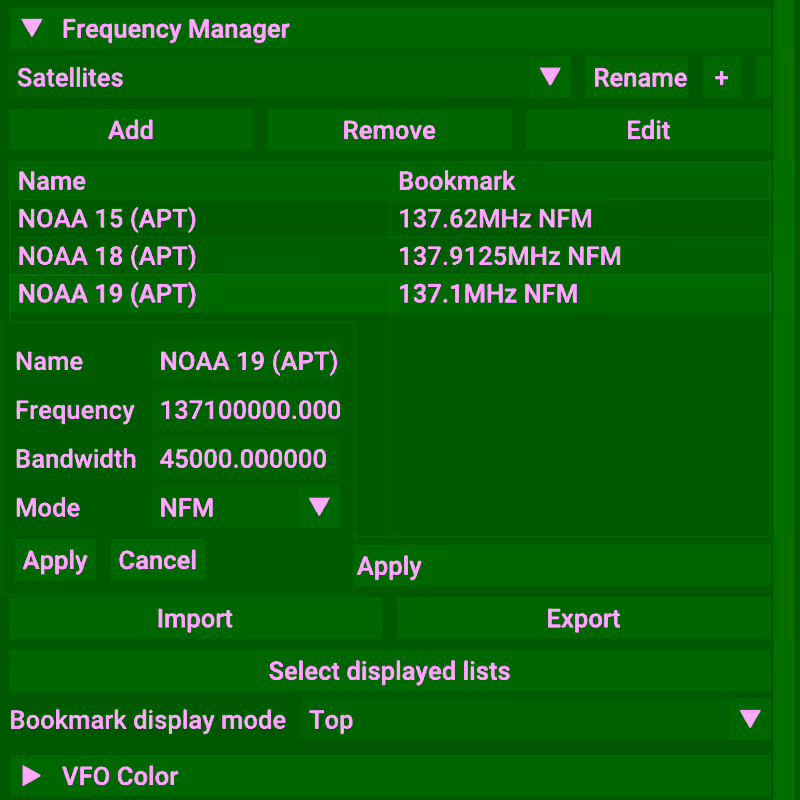Screen dimensions: 800x800
Task: Sort by the Bookmark column header
Action: [x=581, y=181]
